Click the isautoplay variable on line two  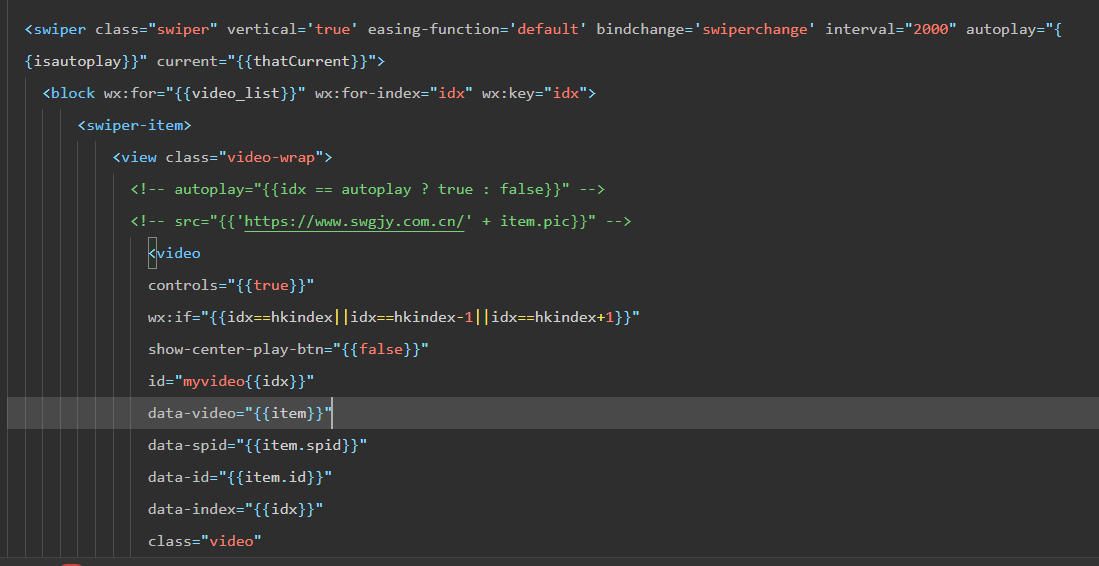click(77, 62)
